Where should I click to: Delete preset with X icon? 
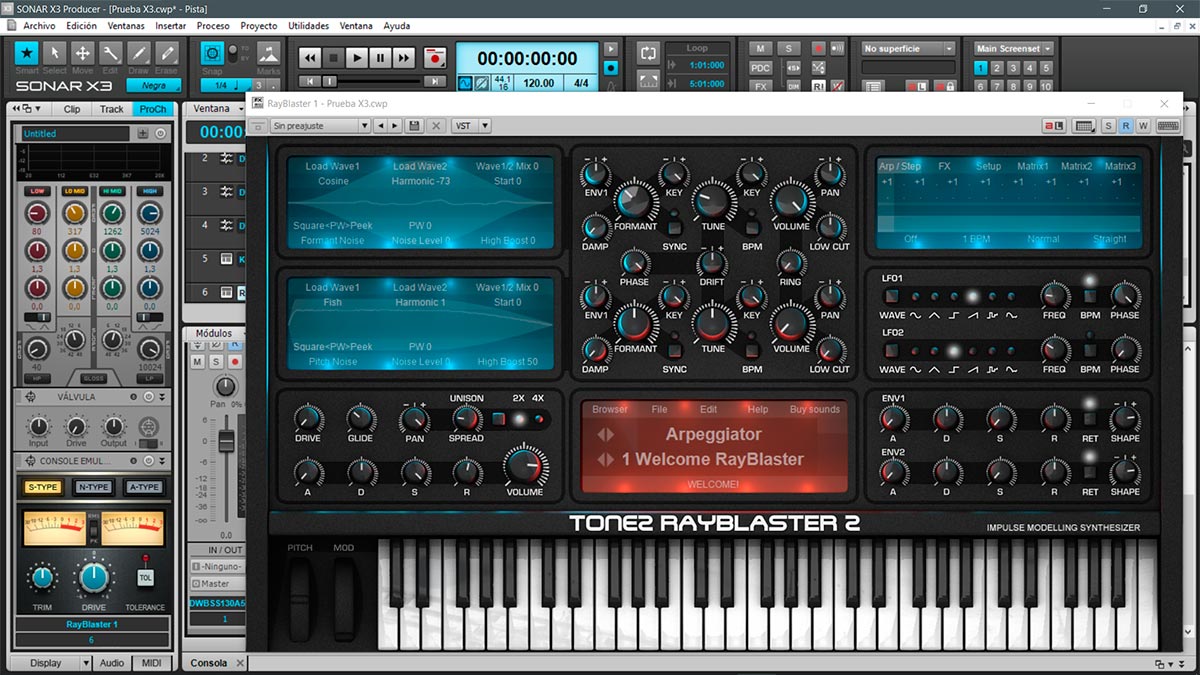tap(436, 126)
